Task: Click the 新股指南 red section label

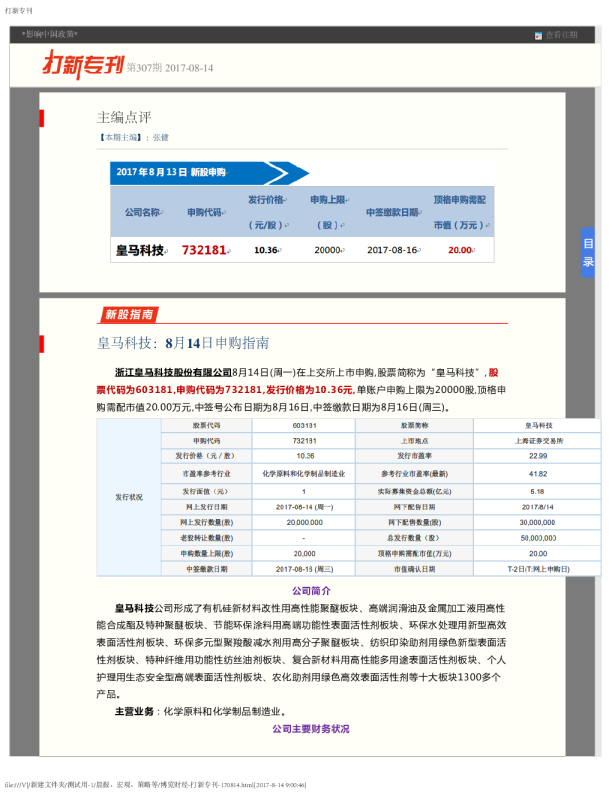Action: pyautogui.click(x=128, y=314)
